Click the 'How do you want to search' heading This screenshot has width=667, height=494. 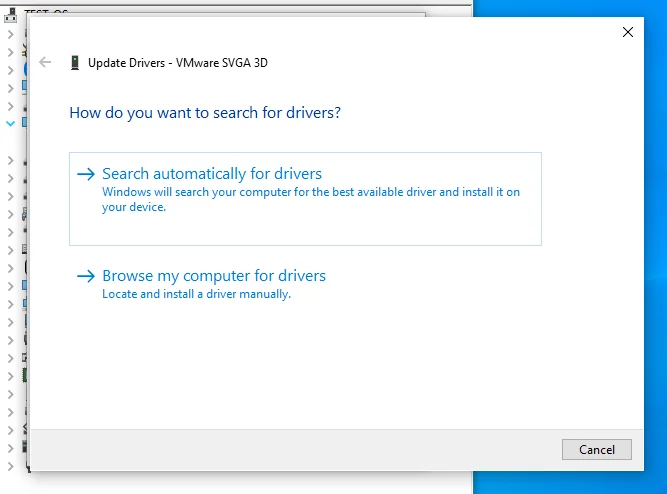[x=205, y=113]
